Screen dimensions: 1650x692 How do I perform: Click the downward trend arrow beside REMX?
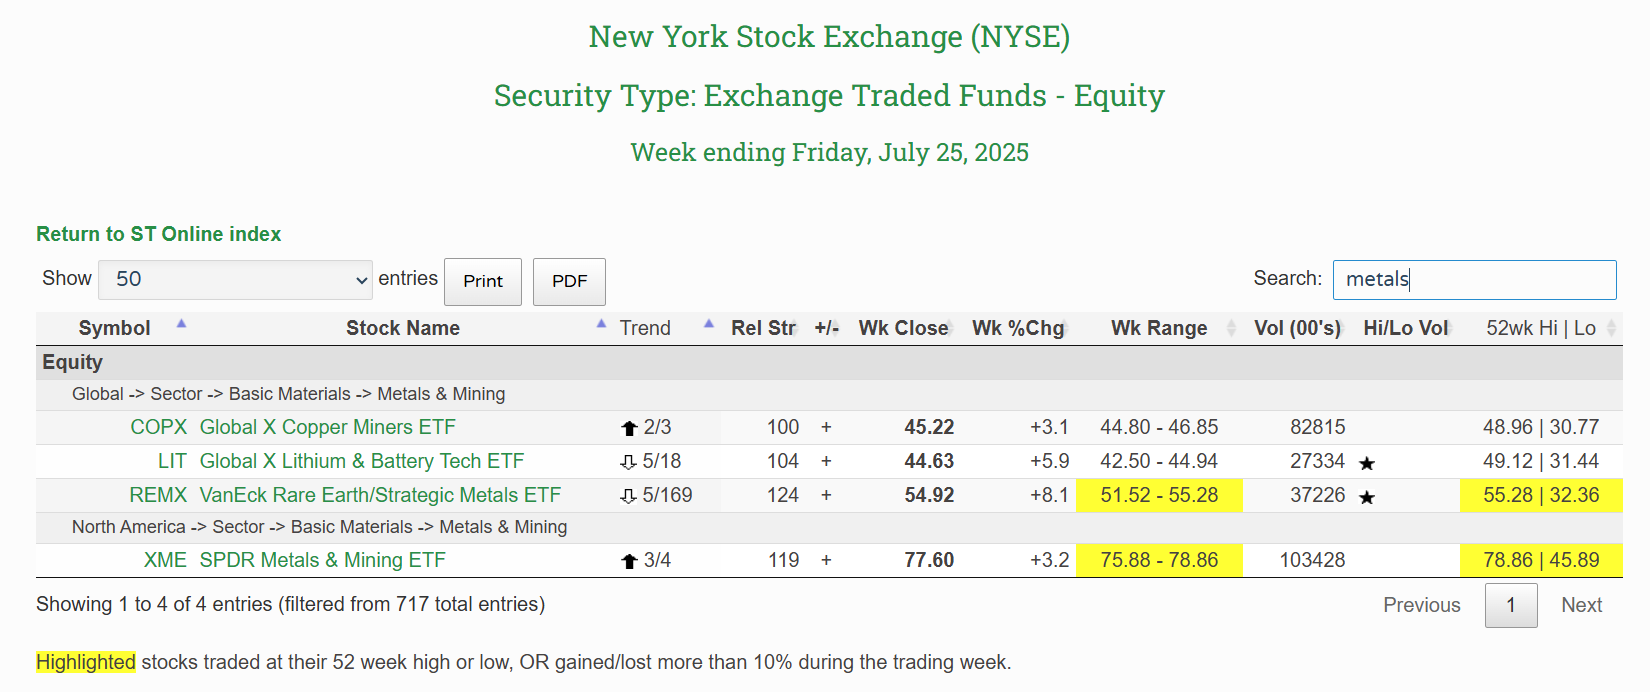click(629, 495)
